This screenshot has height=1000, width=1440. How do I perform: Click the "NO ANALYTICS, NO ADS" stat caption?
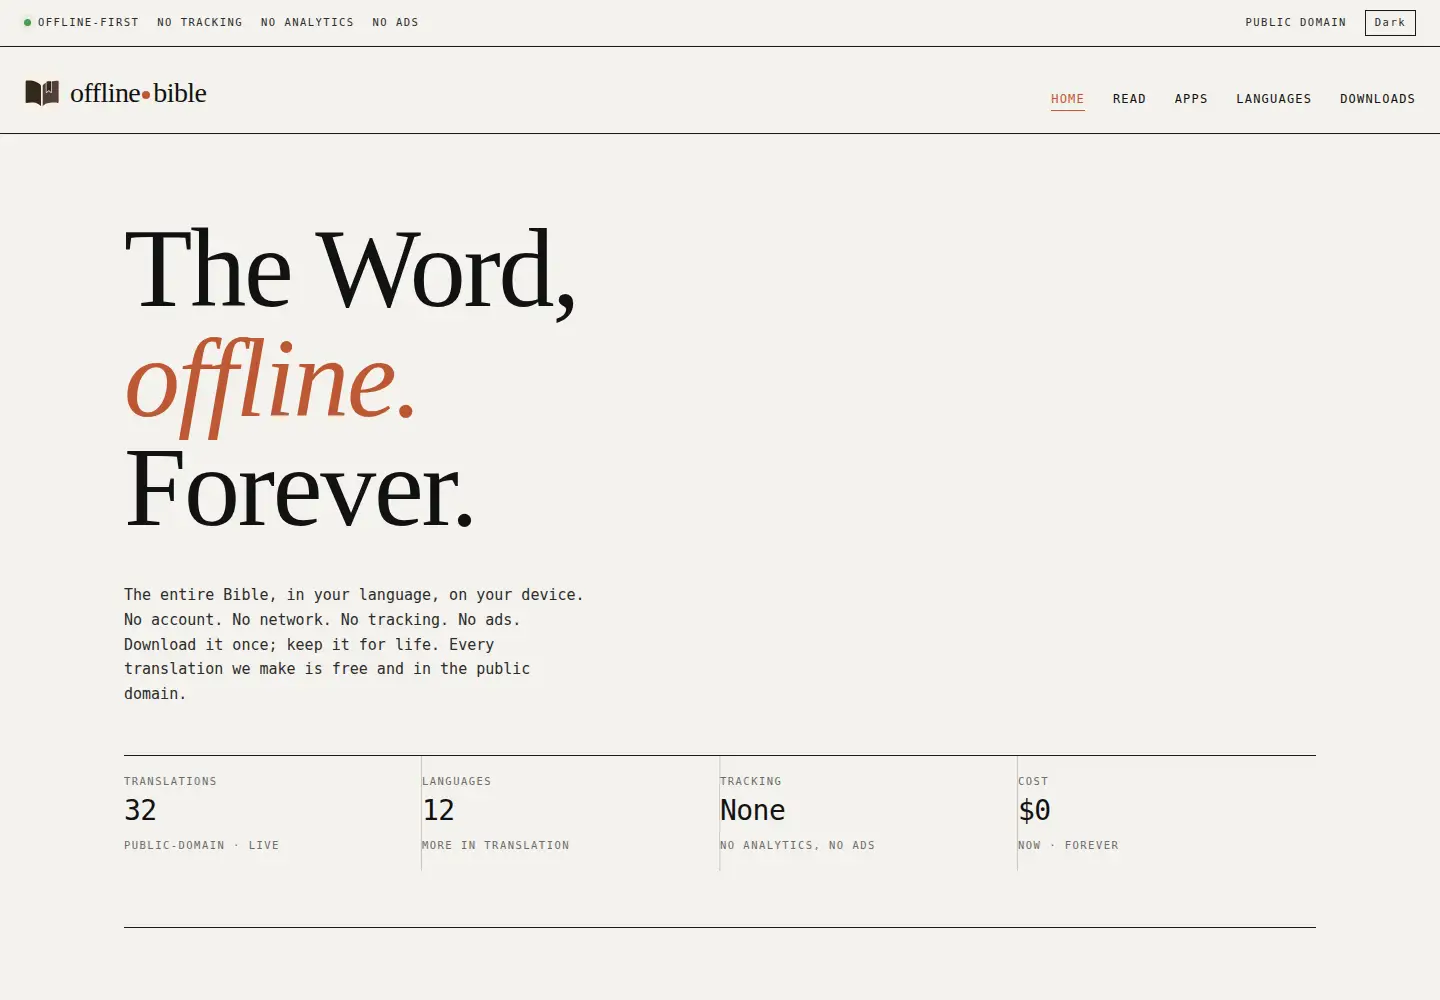pyautogui.click(x=797, y=845)
